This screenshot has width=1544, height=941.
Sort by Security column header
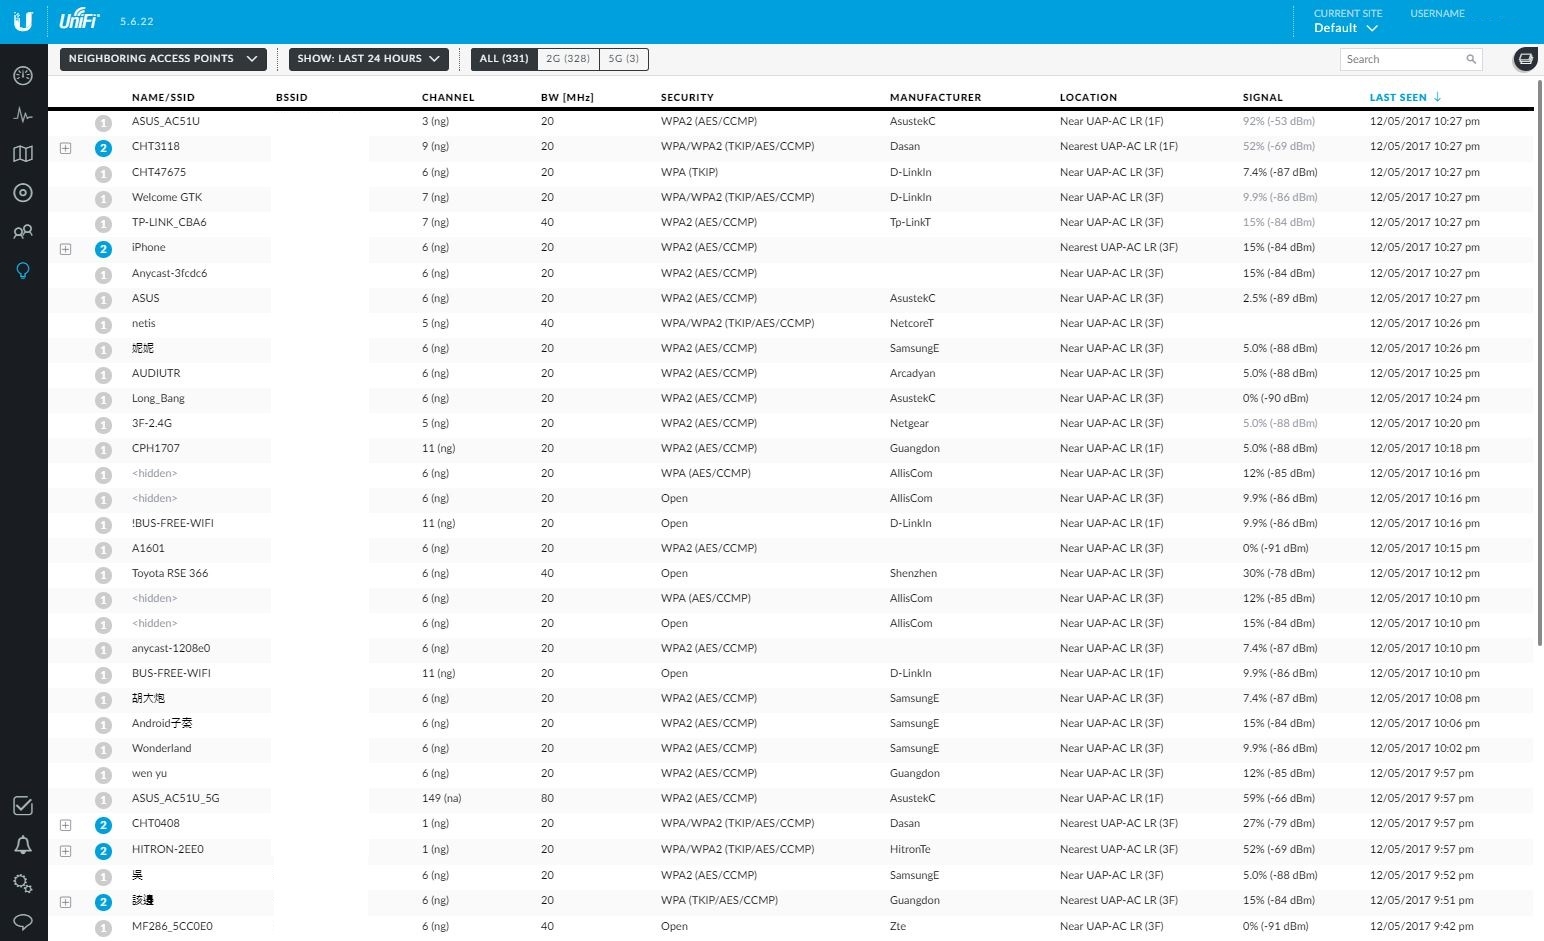(x=687, y=97)
